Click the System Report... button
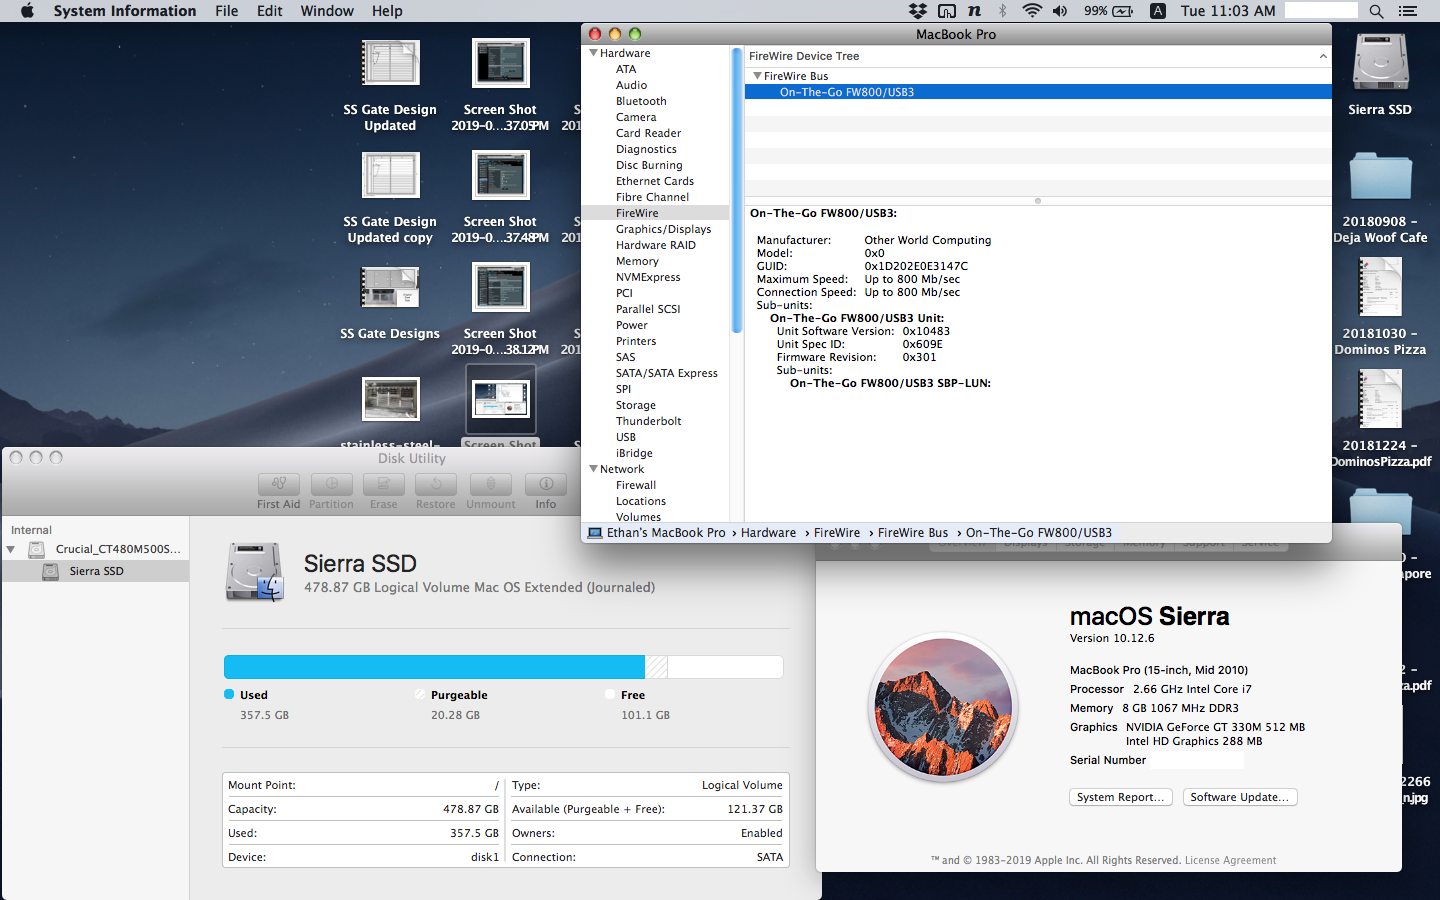 (x=1120, y=797)
